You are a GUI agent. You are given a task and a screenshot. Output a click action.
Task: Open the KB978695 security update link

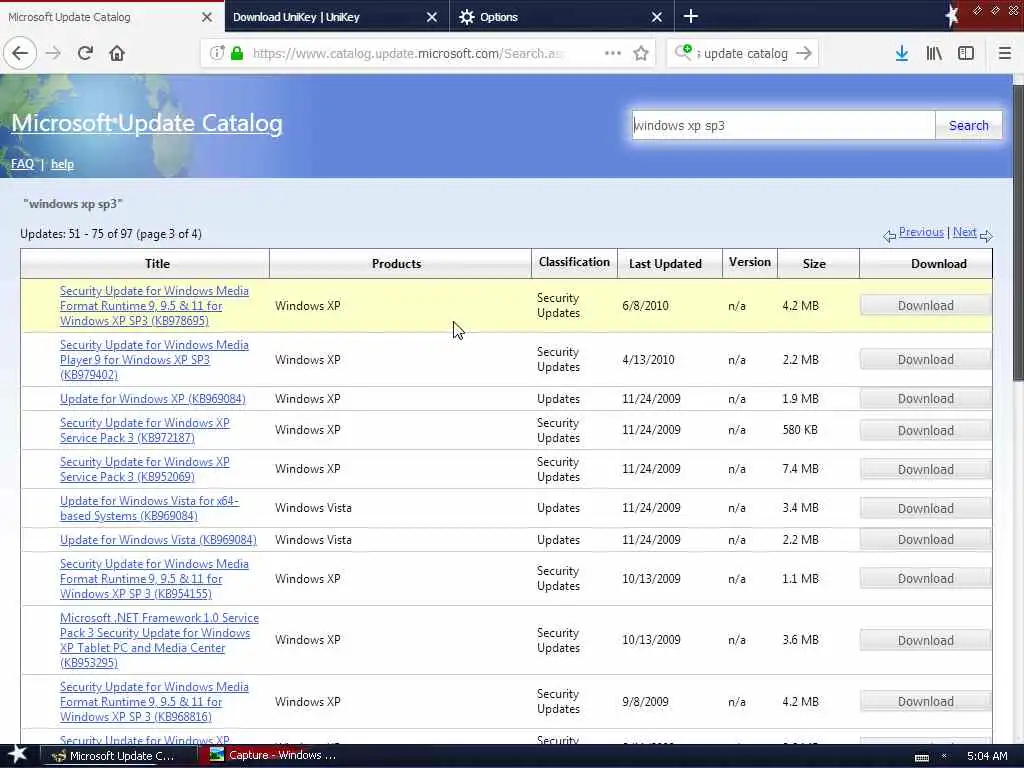pos(154,306)
